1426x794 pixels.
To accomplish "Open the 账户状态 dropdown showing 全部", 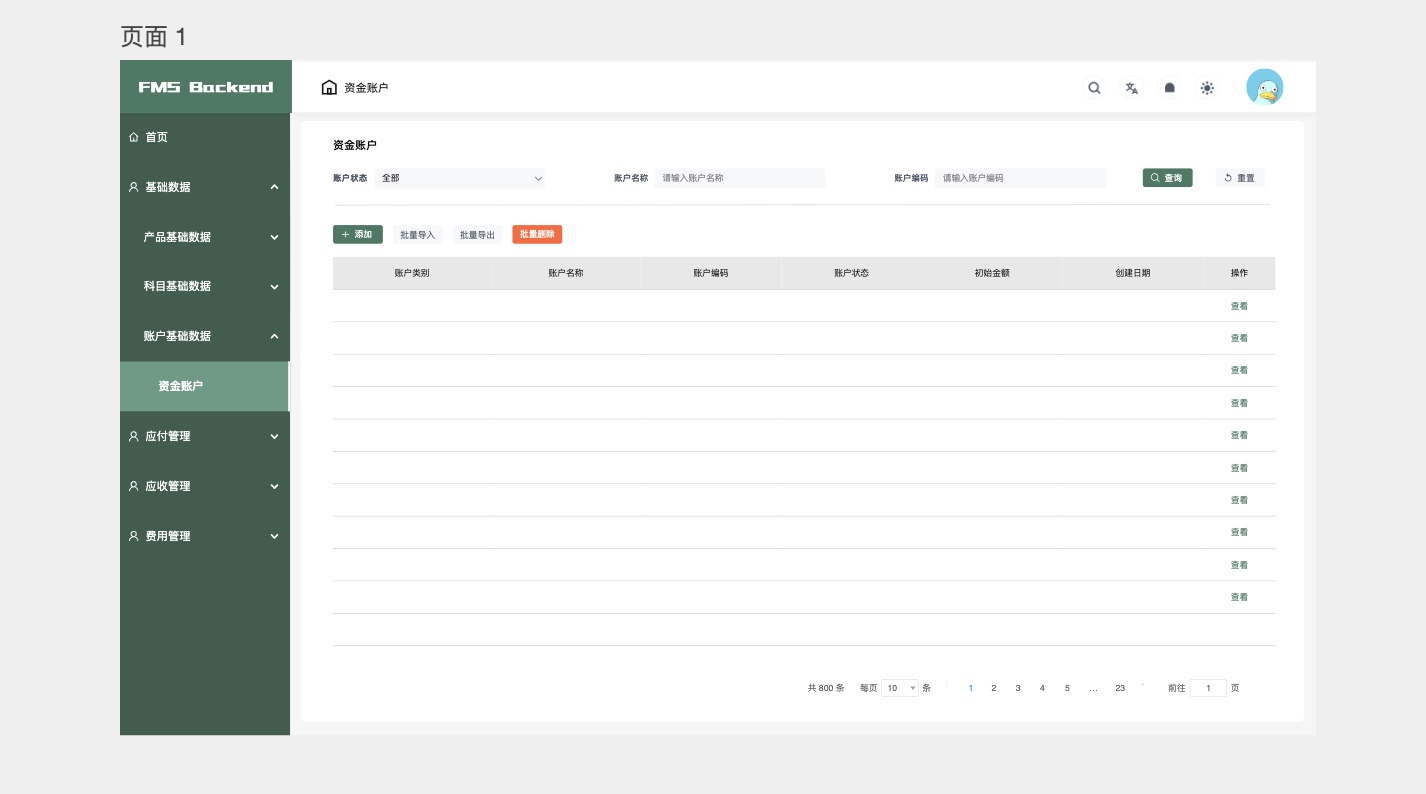I will coord(460,178).
